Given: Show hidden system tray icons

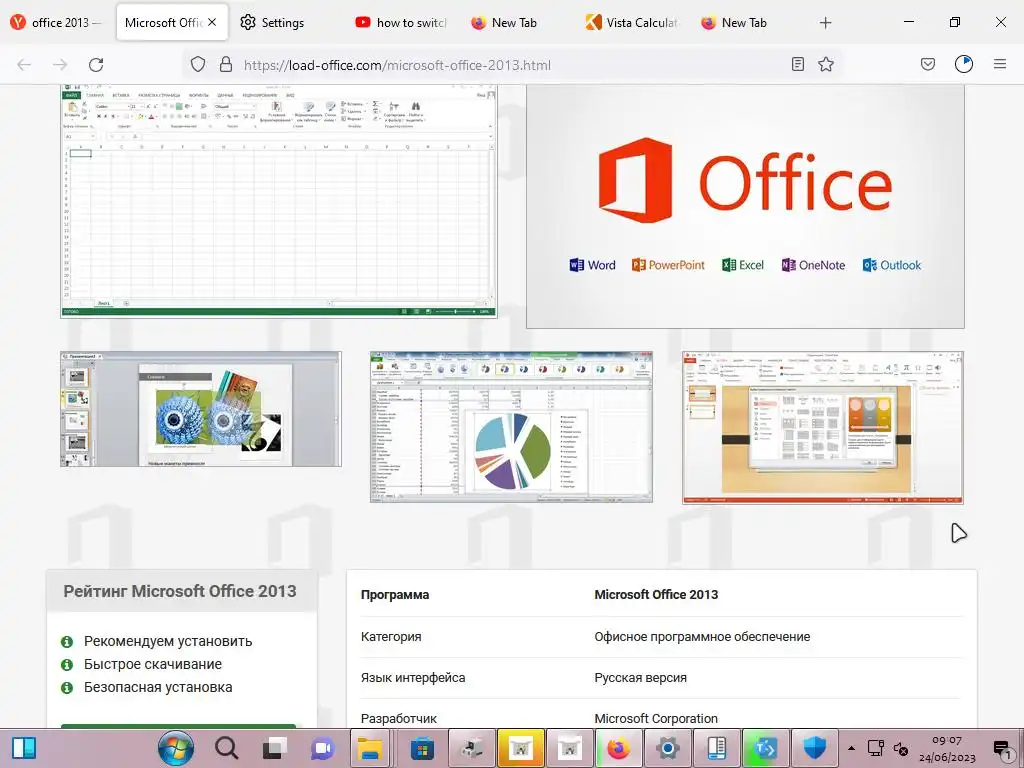Looking at the screenshot, I should point(851,748).
